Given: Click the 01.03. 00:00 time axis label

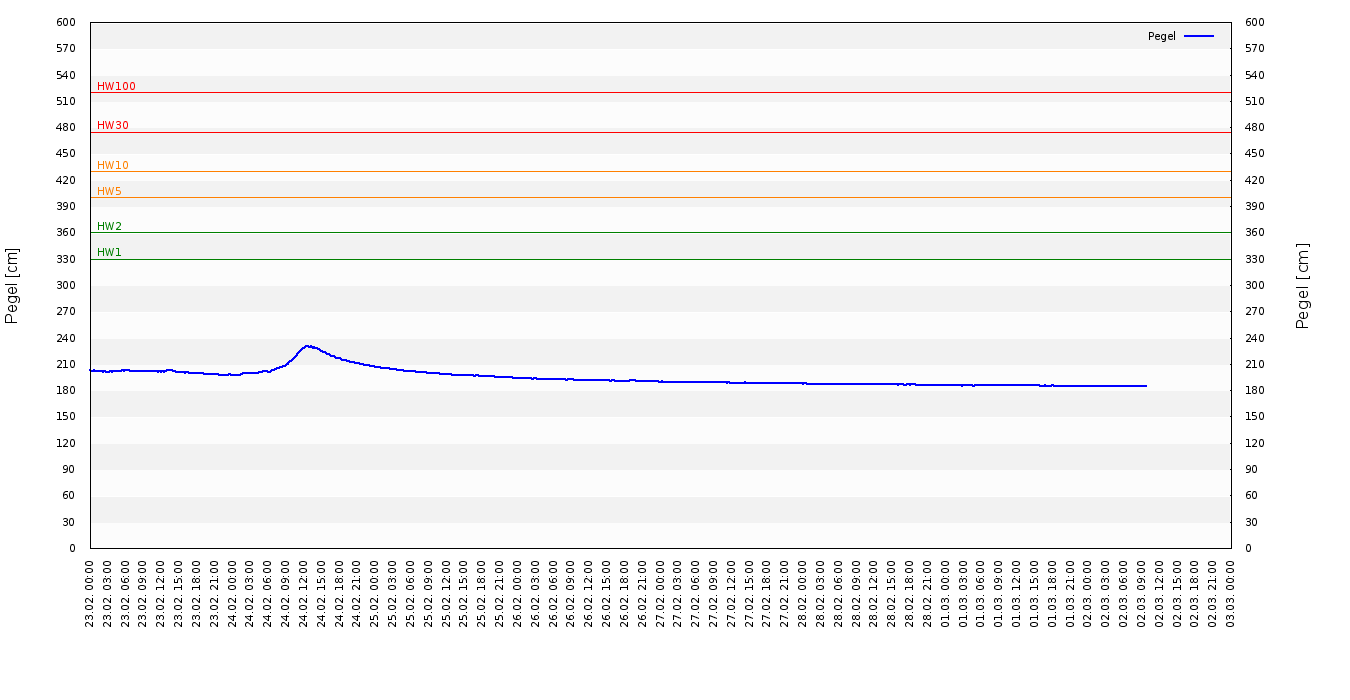Looking at the screenshot, I should [x=946, y=594].
